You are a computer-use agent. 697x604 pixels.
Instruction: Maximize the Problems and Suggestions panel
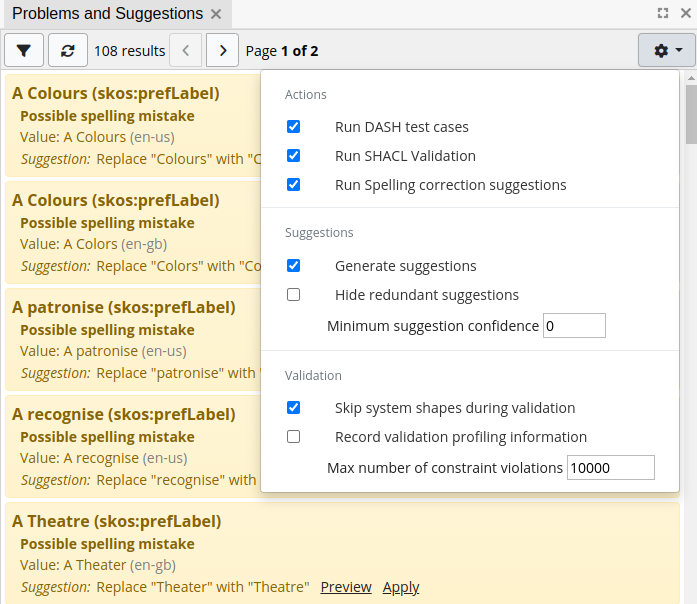coord(663,14)
